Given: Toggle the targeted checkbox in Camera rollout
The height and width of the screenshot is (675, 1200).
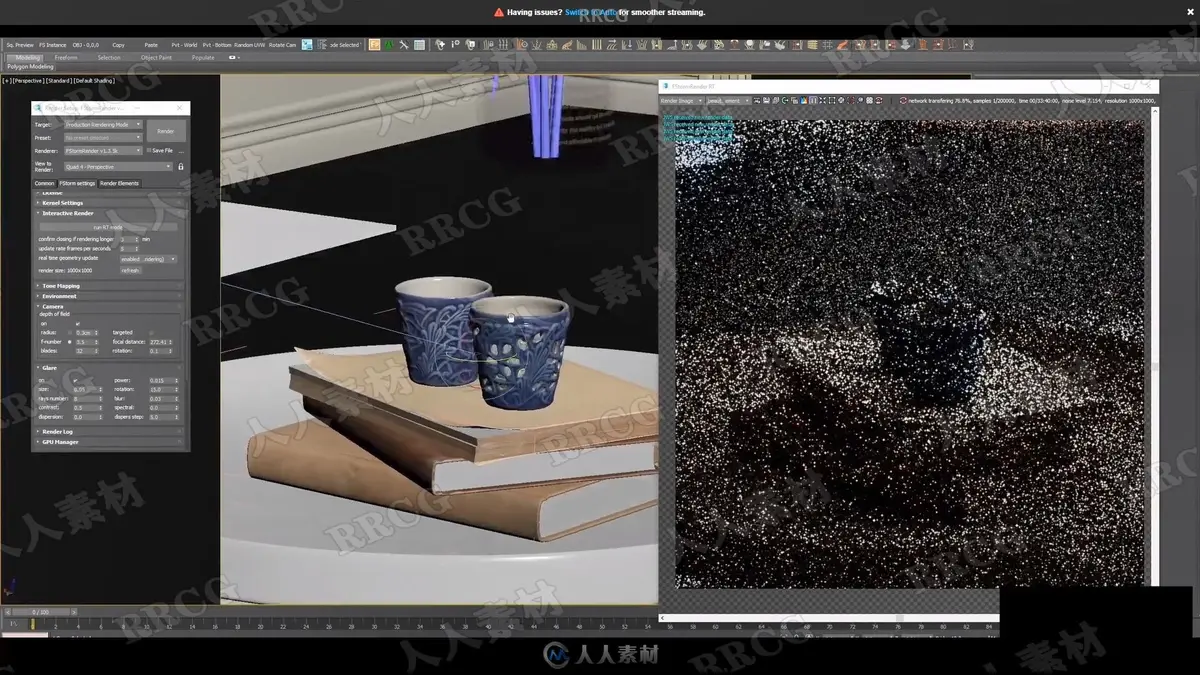Looking at the screenshot, I should coord(151,333).
